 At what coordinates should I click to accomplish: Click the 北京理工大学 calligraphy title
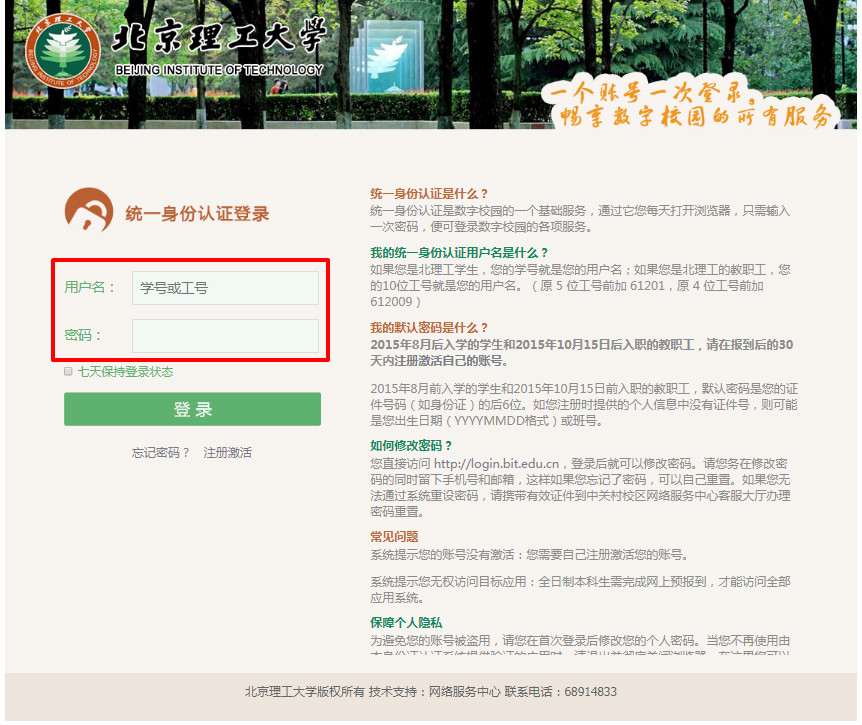pyautogui.click(x=220, y=38)
